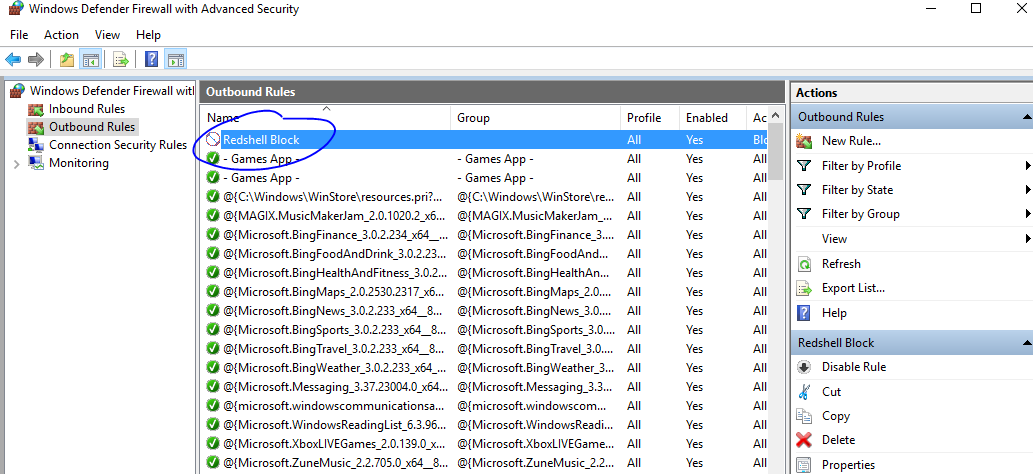Select Inbound Rules in the tree
Image resolution: width=1033 pixels, height=474 pixels.
[86, 109]
